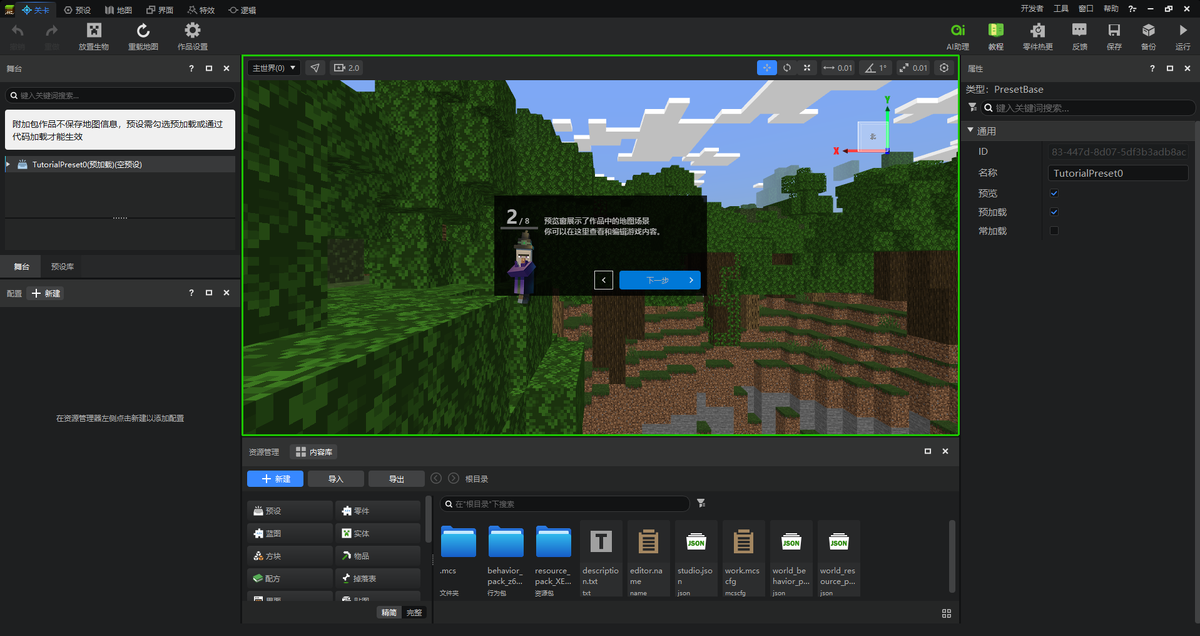Click the filter icon in 属性 panel
The image size is (1200, 636).
[972, 107]
